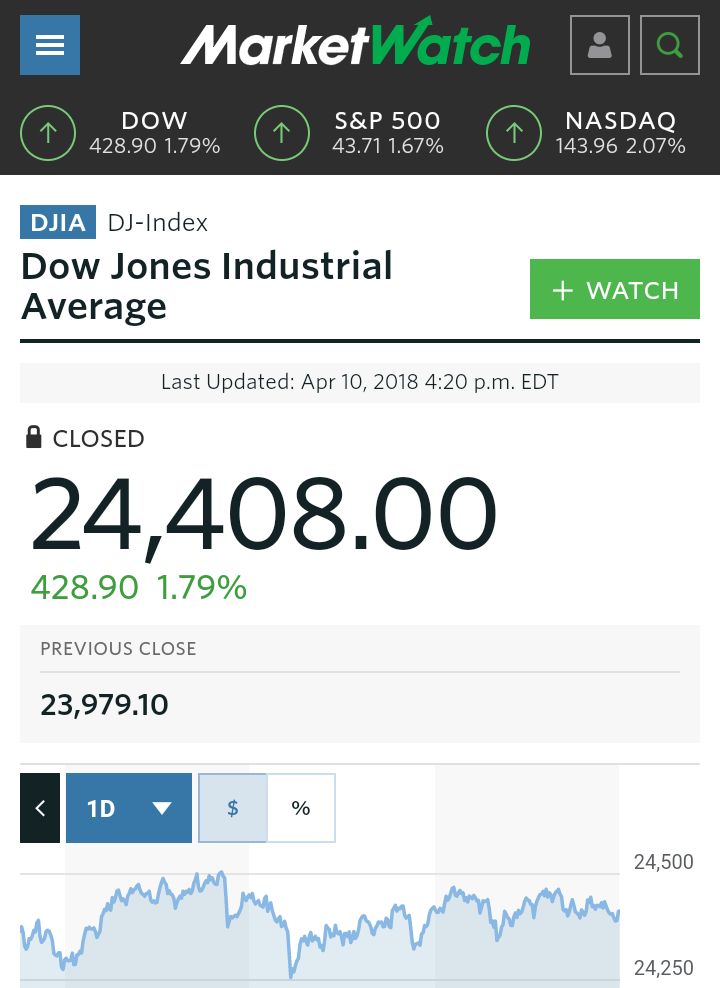Click the S&P 500 ticker link
Viewport: 720px width, 988px height.
[387, 133]
